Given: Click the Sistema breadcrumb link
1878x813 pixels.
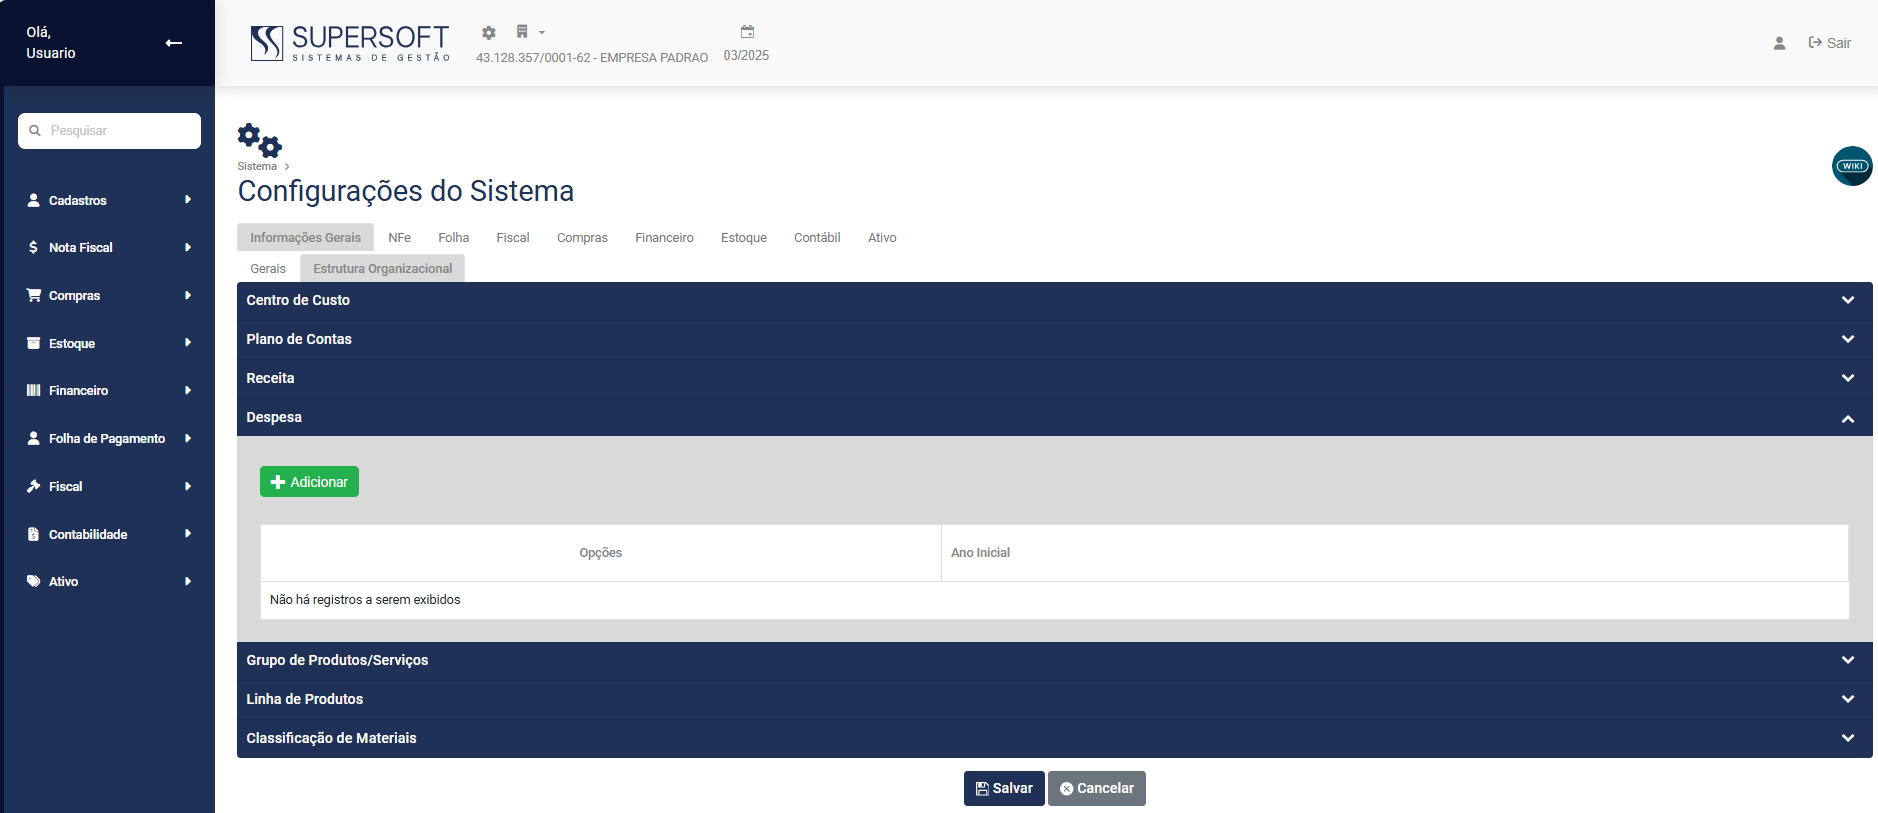Looking at the screenshot, I should coord(257,166).
